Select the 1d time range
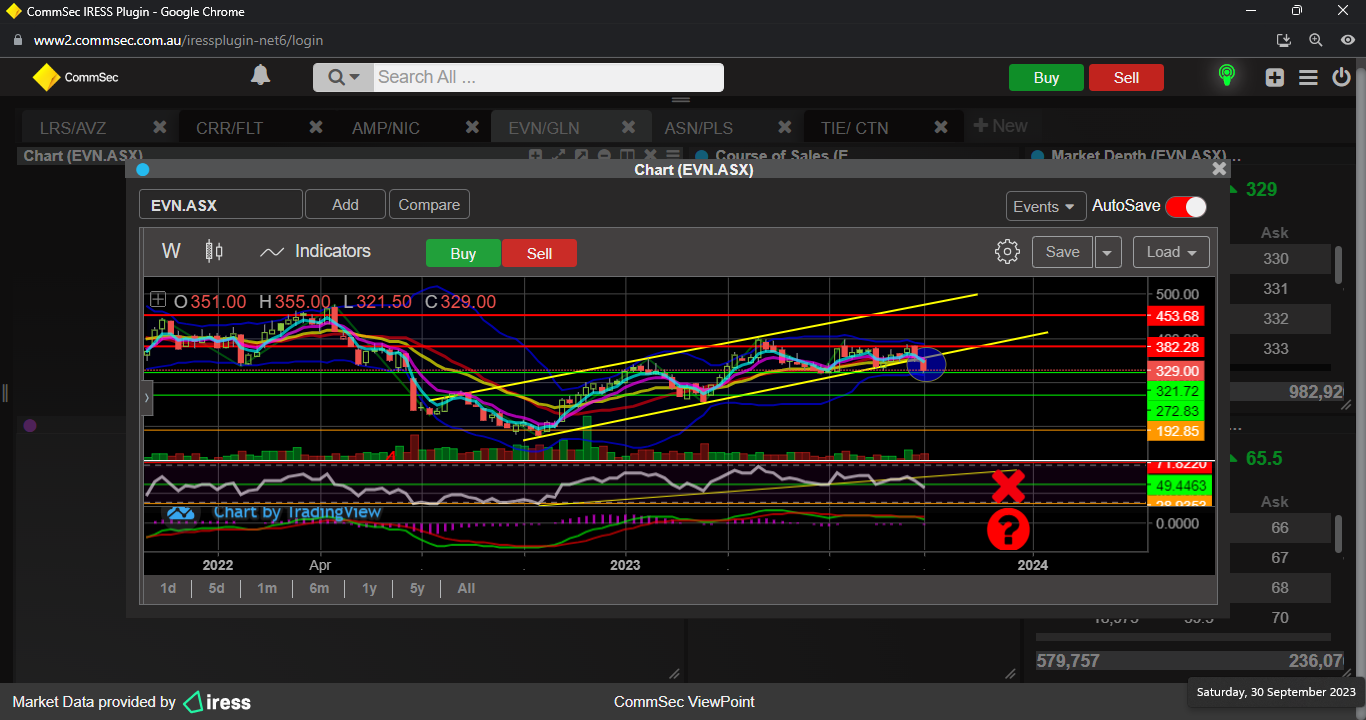1366x720 pixels. (168, 588)
